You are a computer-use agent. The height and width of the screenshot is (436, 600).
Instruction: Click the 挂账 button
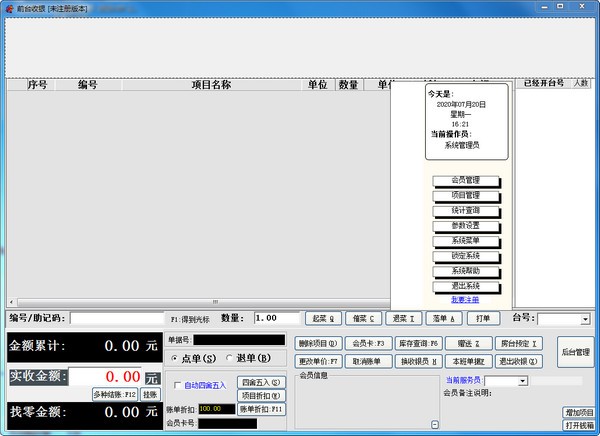pos(150,394)
